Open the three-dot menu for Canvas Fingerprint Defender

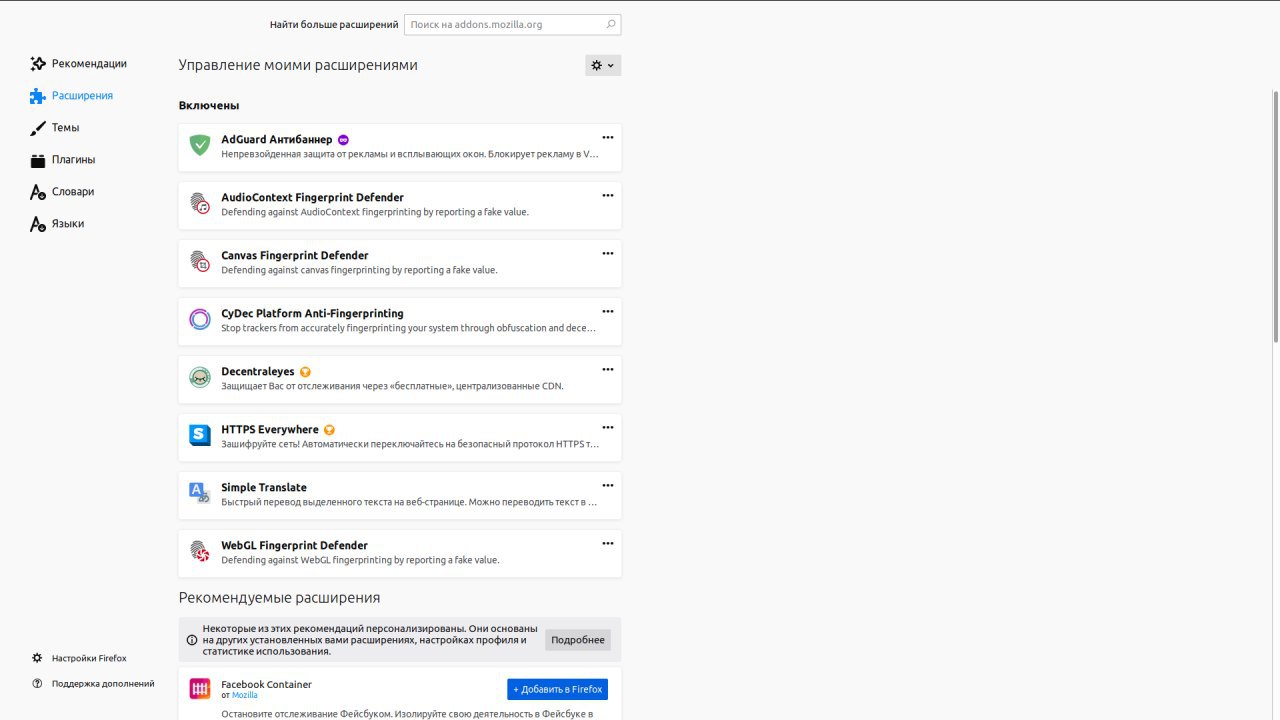(x=607, y=253)
